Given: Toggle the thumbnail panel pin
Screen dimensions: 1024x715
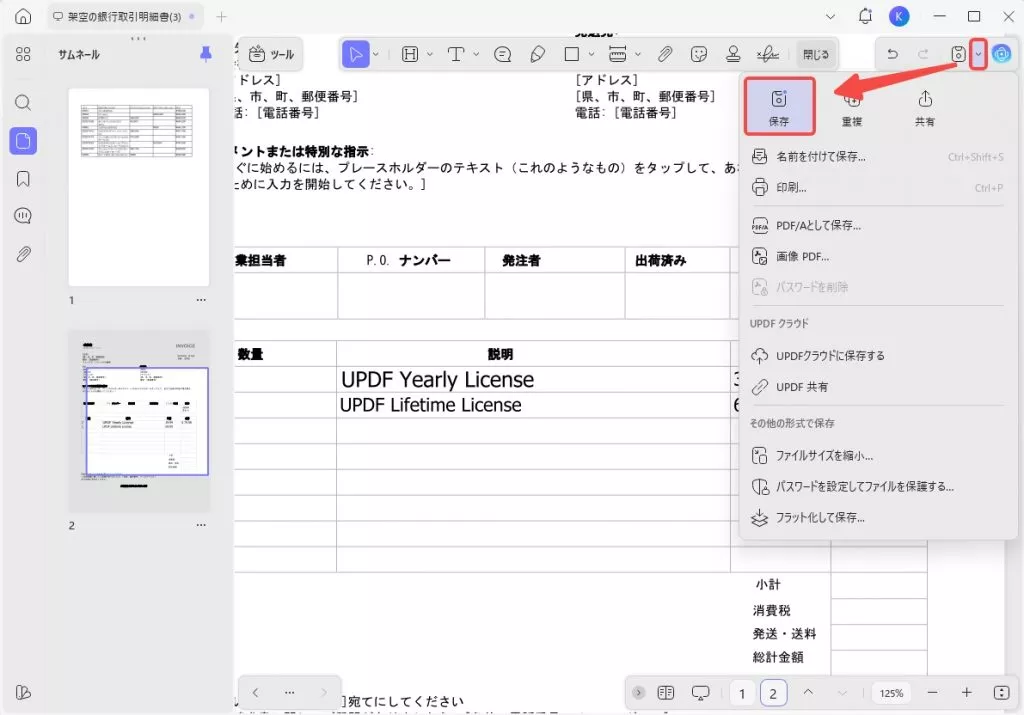Looking at the screenshot, I should (x=205, y=55).
